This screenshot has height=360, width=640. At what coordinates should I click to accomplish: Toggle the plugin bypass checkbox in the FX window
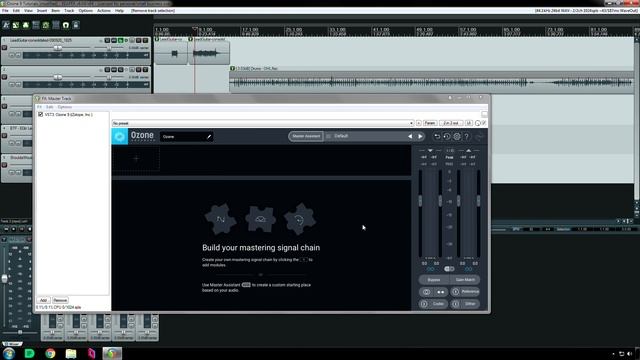coord(484,123)
